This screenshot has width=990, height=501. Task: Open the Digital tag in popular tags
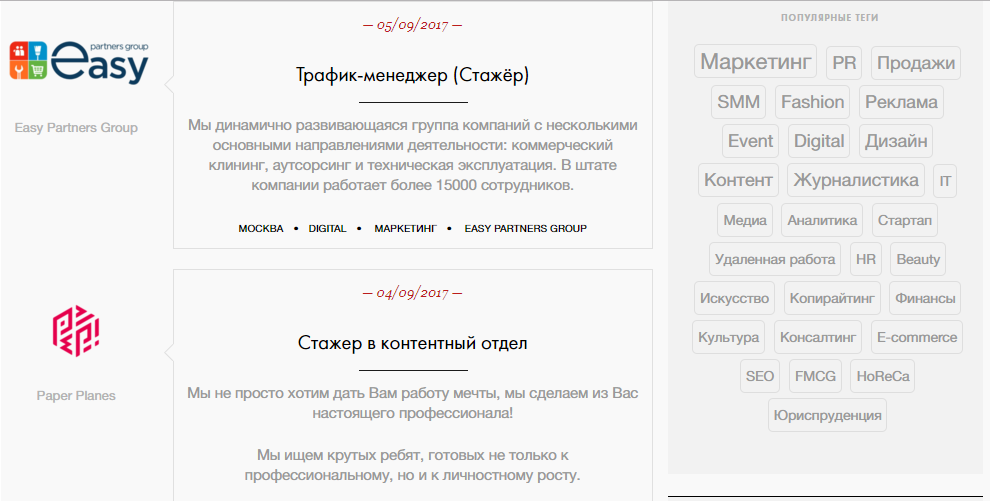[819, 141]
